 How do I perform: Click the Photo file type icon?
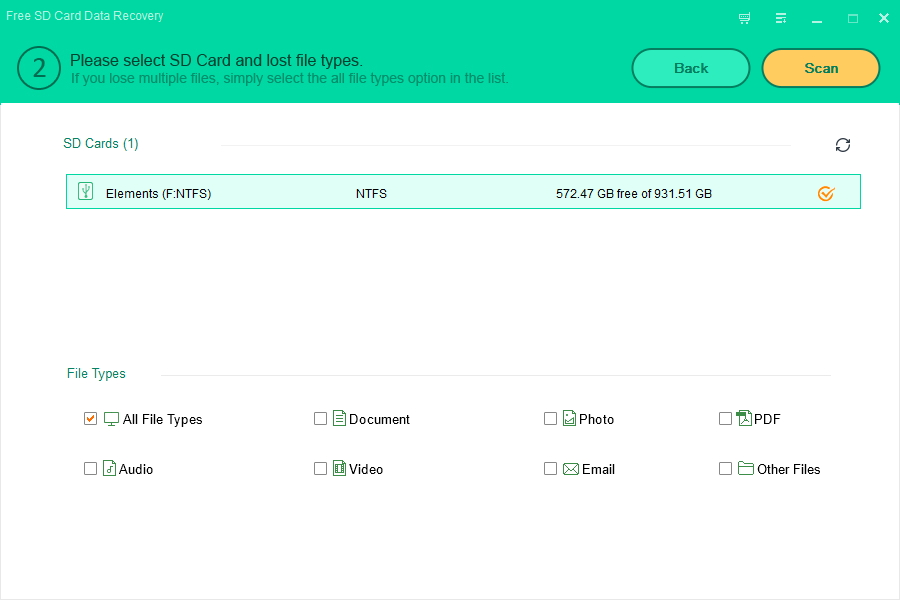(x=569, y=418)
